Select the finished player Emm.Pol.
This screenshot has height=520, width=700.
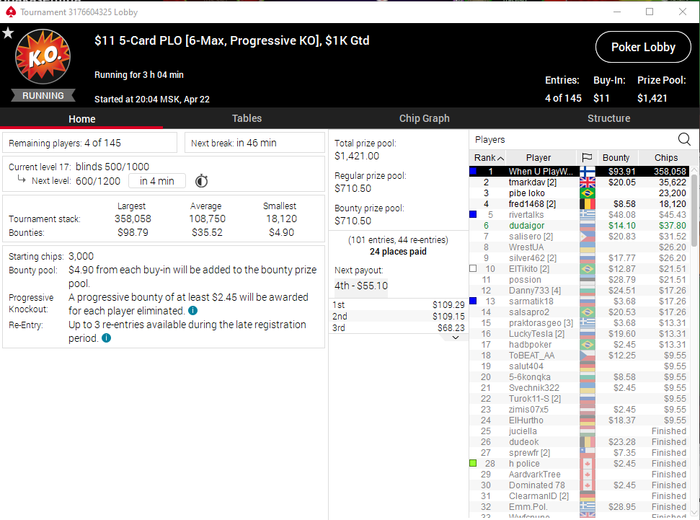pyautogui.click(x=579, y=507)
